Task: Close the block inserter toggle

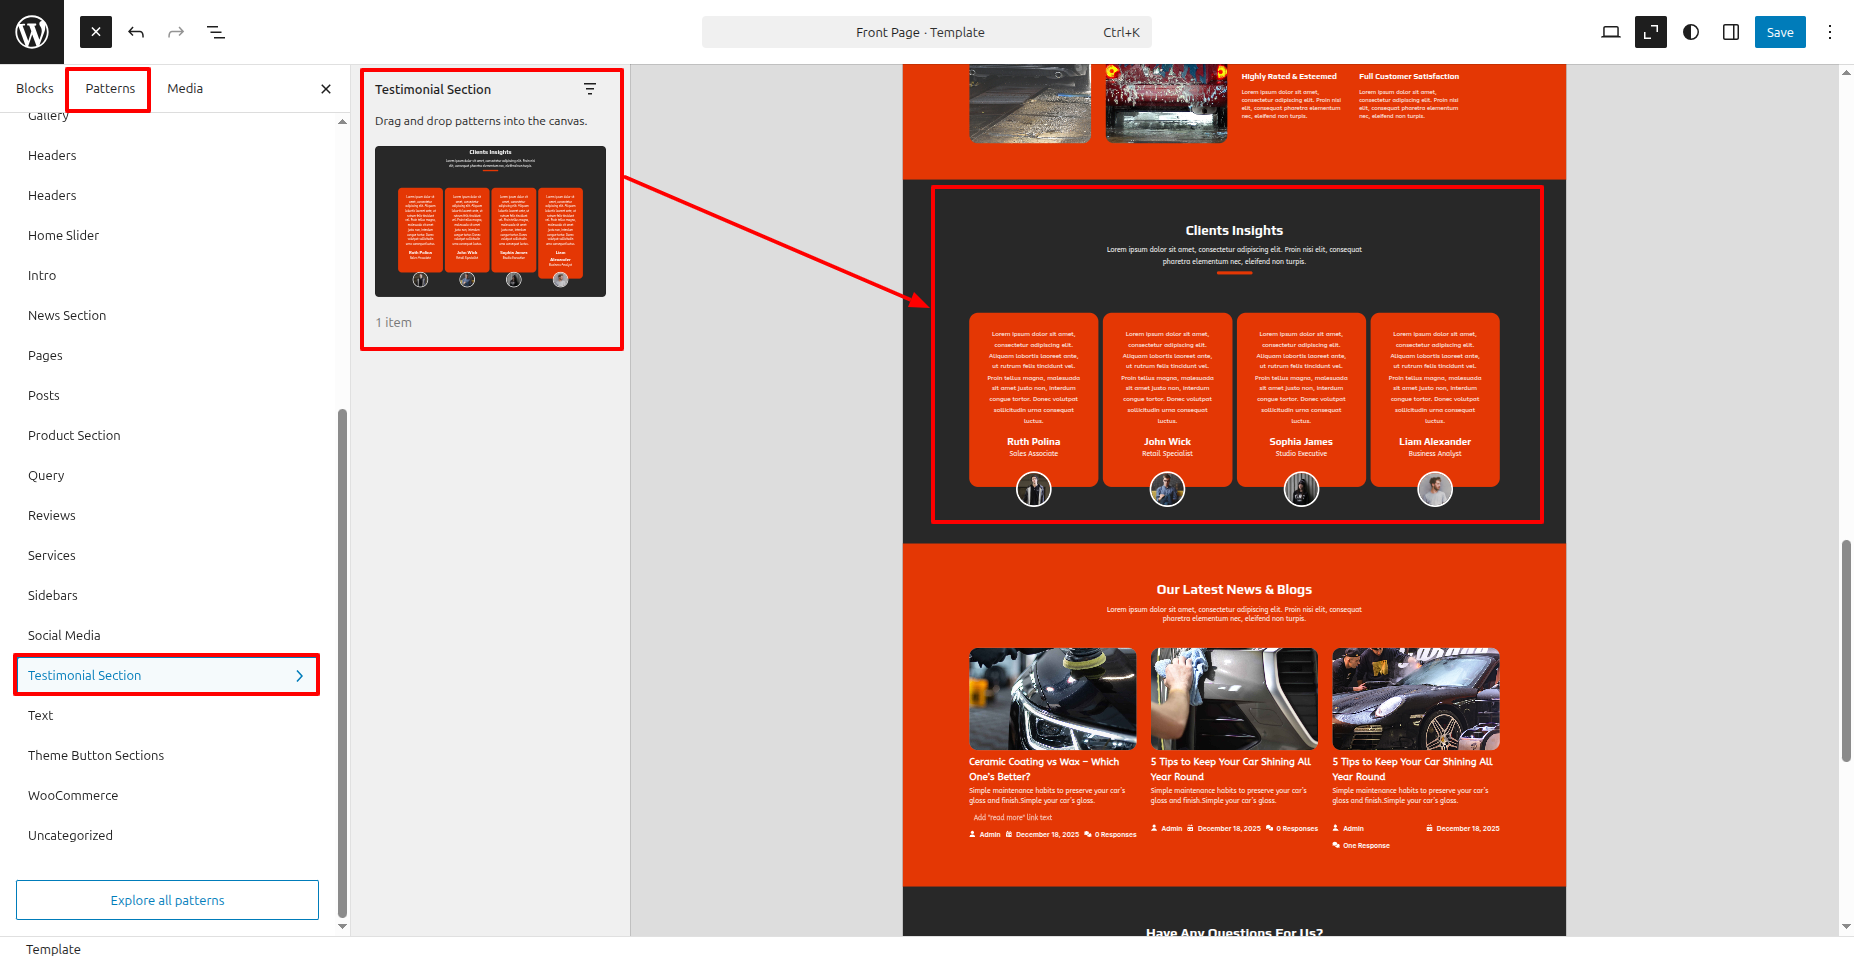Action: [96, 32]
